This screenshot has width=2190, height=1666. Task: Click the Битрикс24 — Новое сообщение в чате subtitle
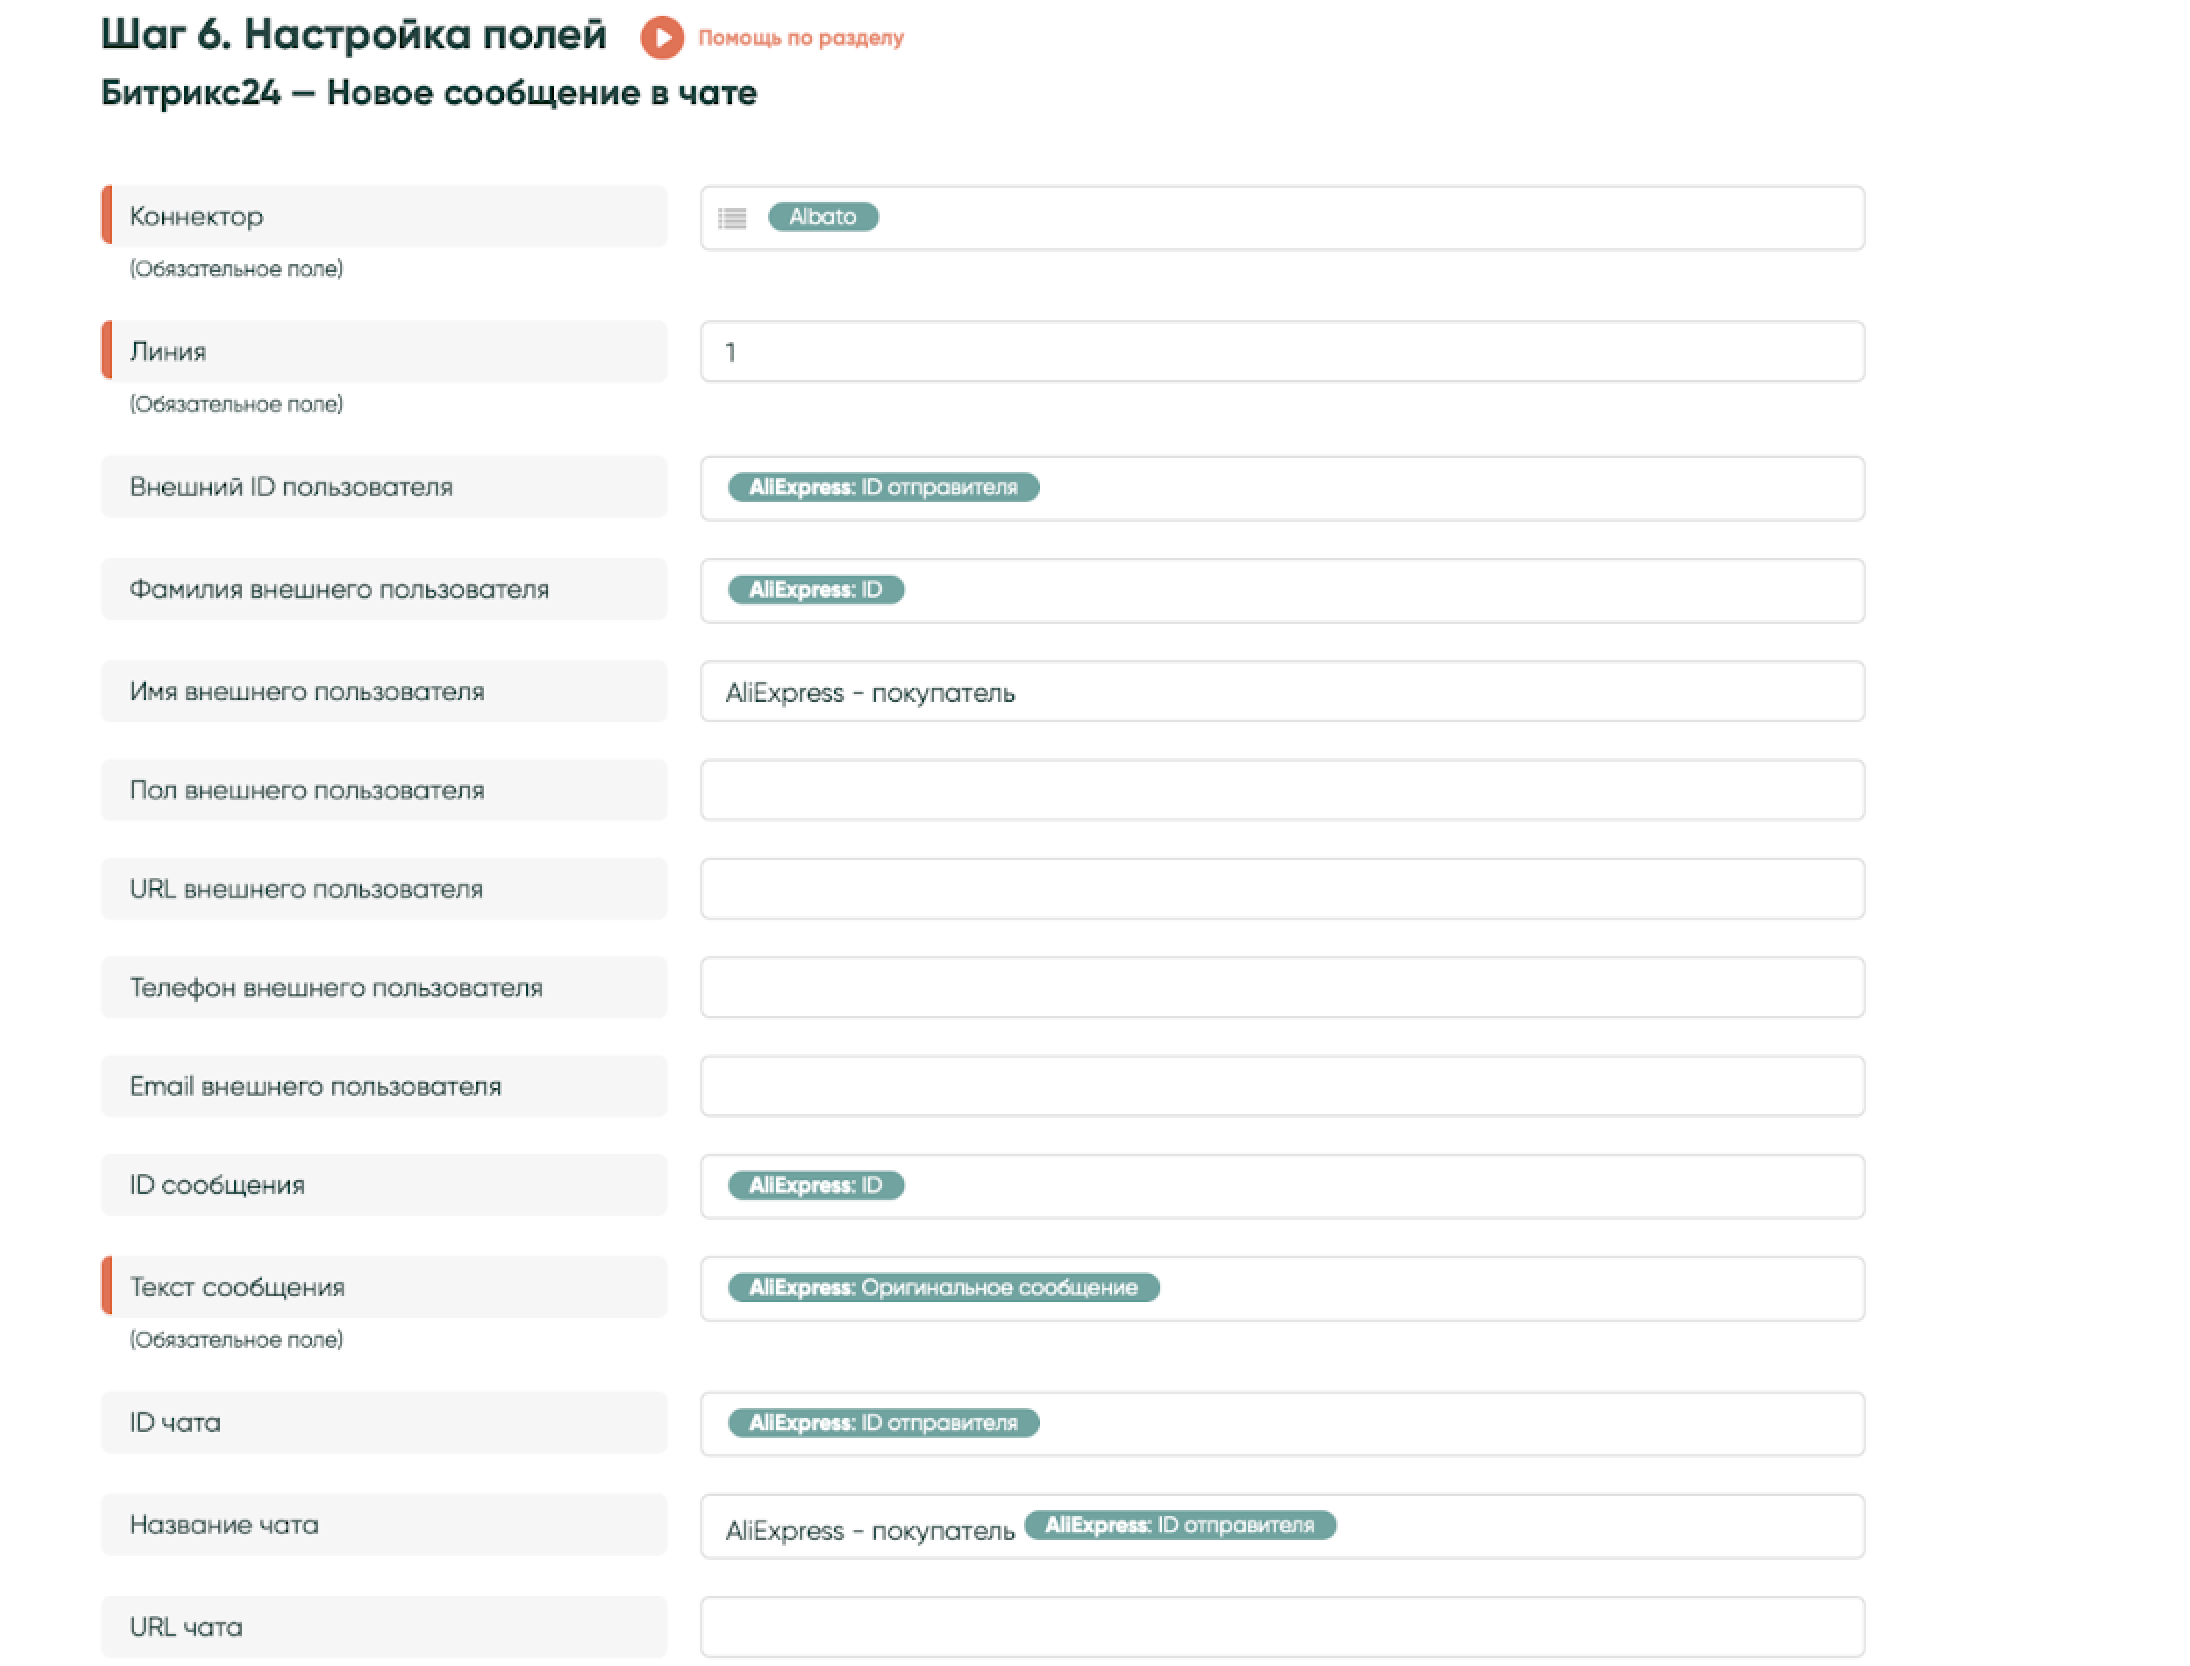(429, 93)
